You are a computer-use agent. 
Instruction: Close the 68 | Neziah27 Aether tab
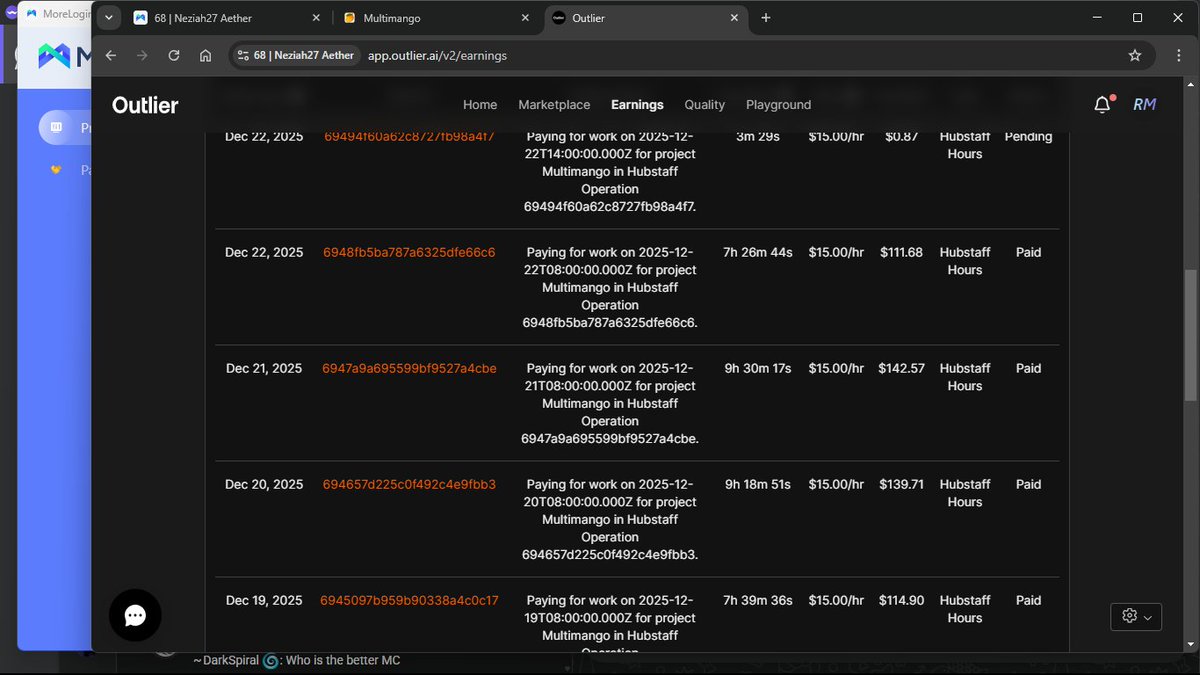(x=317, y=18)
